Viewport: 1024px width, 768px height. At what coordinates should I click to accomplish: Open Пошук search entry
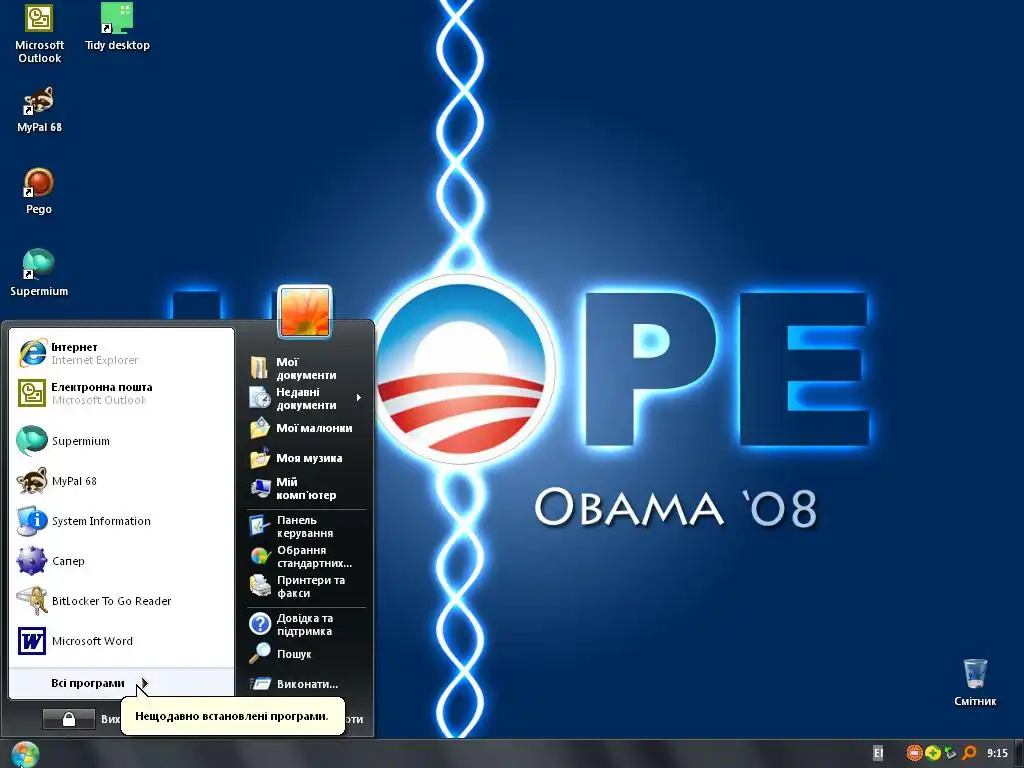click(306, 654)
